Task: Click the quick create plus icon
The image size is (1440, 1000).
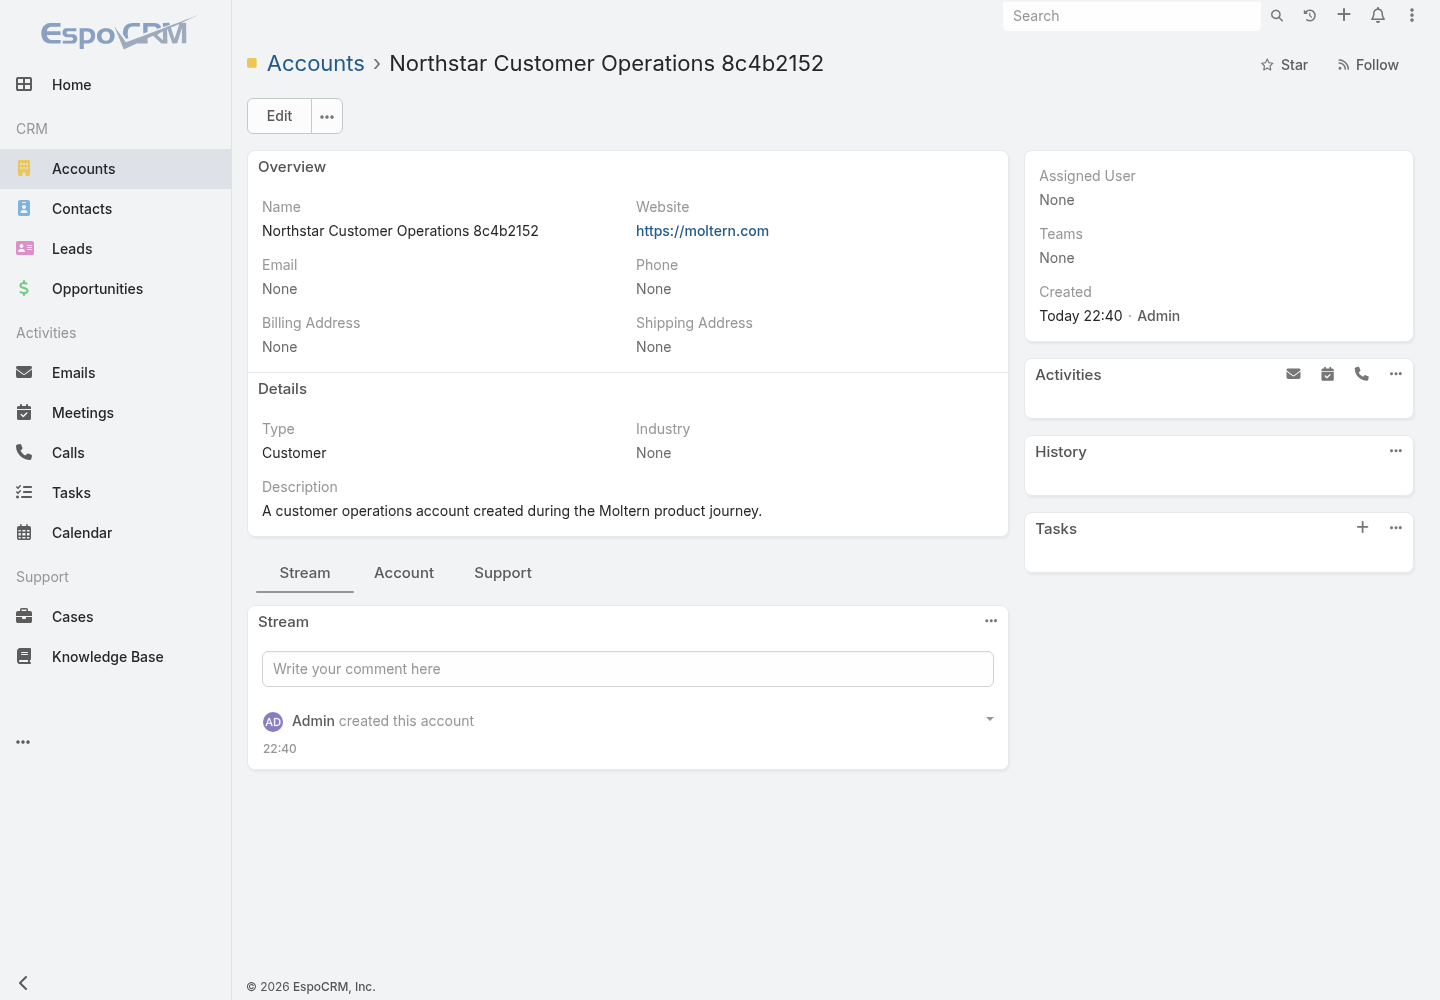Action: coord(1344,15)
